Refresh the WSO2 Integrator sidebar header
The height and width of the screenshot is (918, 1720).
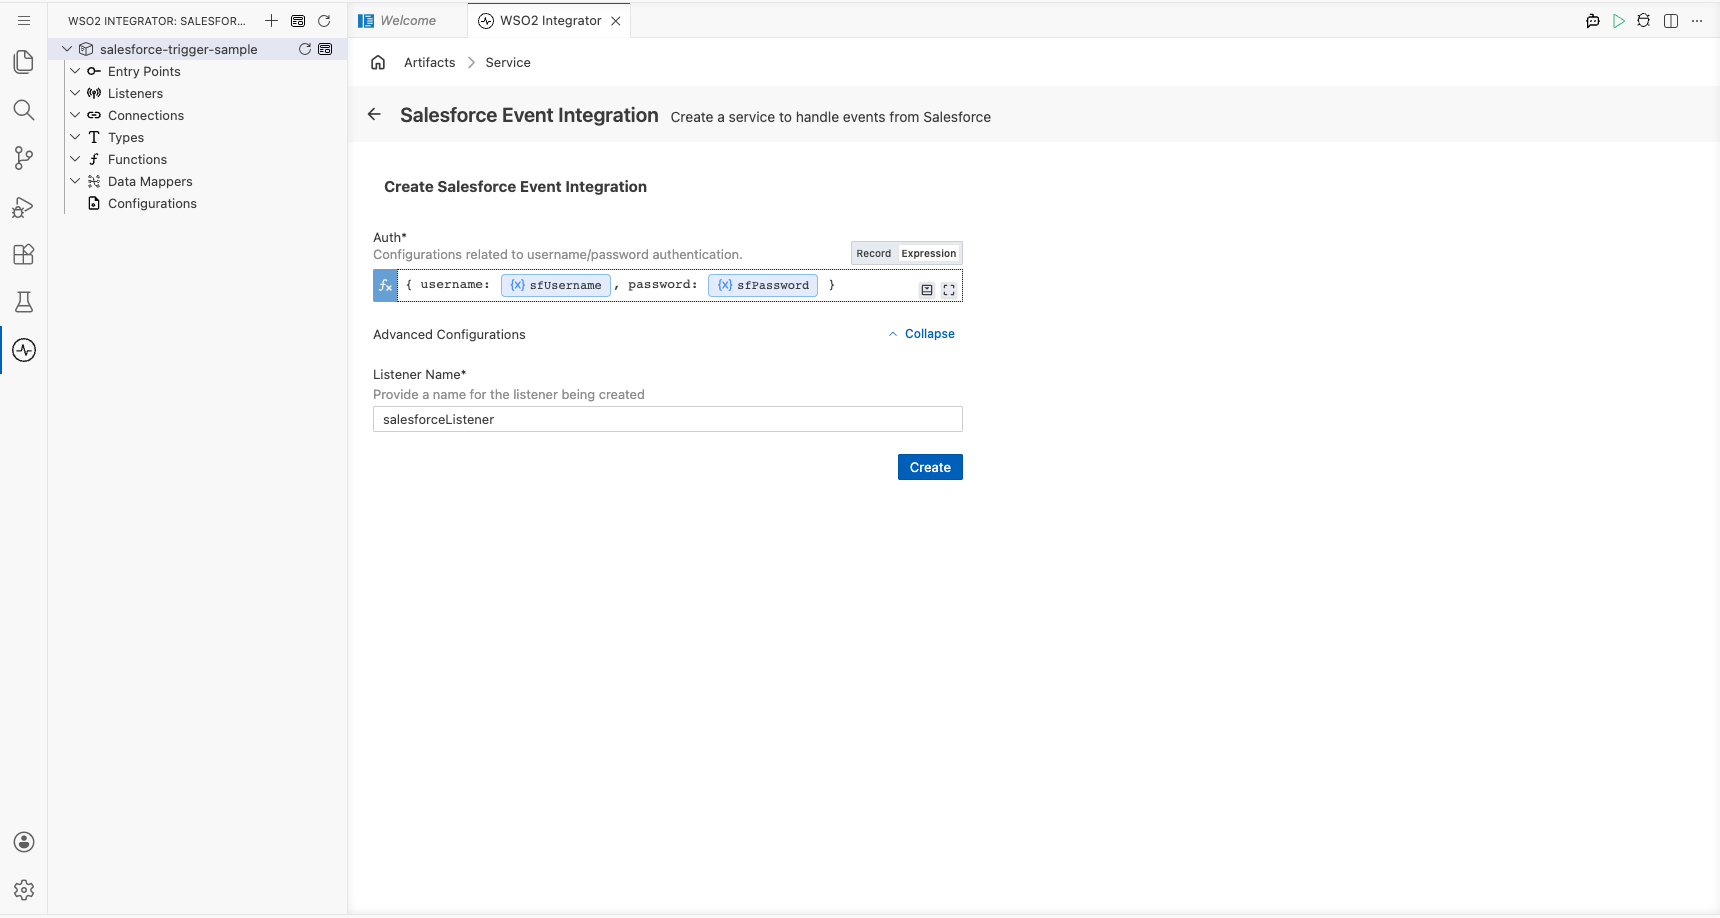click(324, 20)
